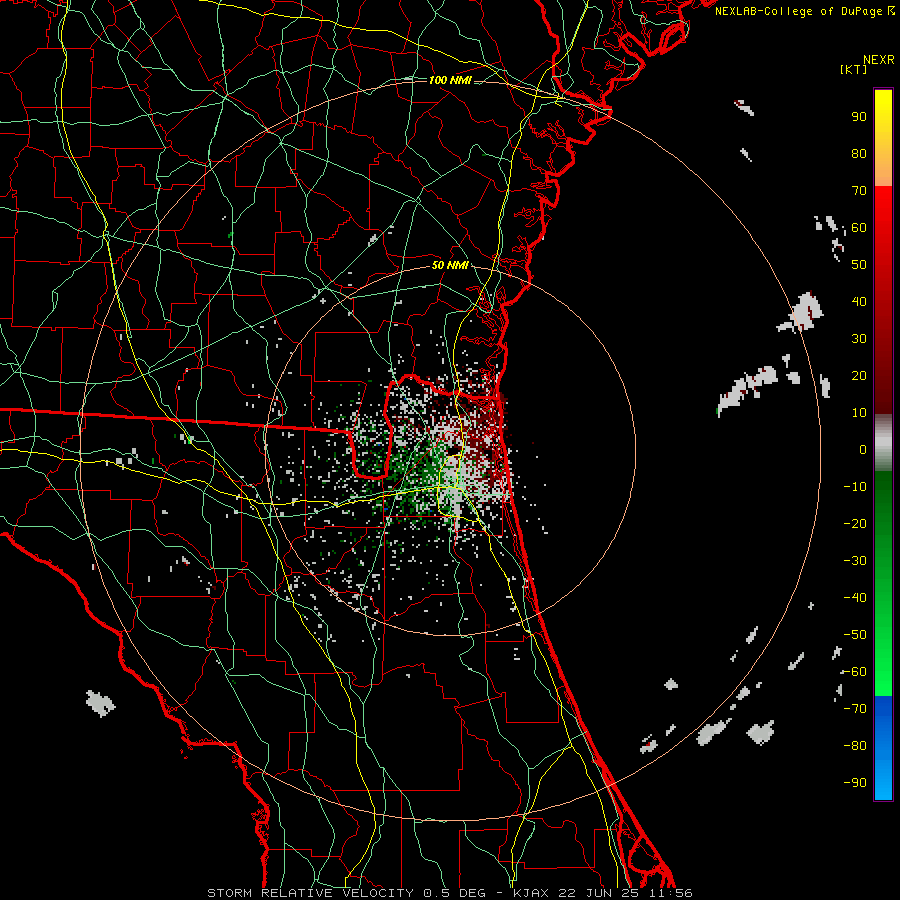Click the 40 value on the velocity scale
This screenshot has width=900, height=900.
(x=859, y=301)
